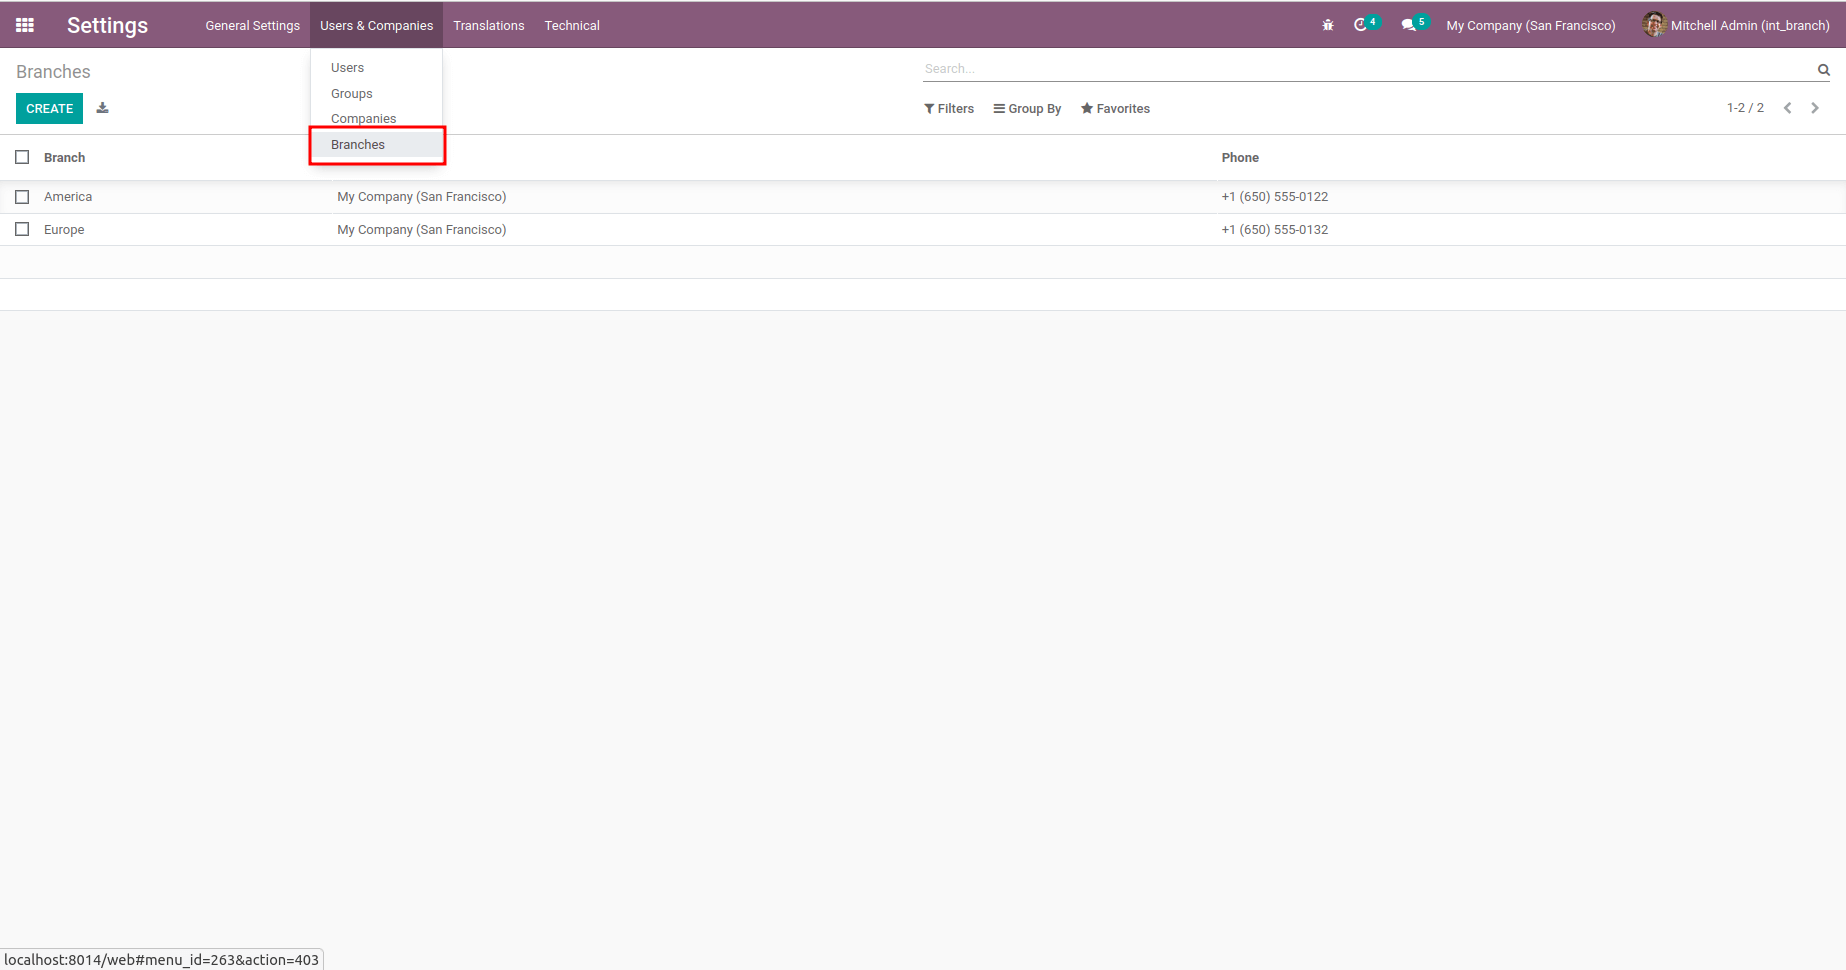Go to previous page arrow

click(1788, 108)
